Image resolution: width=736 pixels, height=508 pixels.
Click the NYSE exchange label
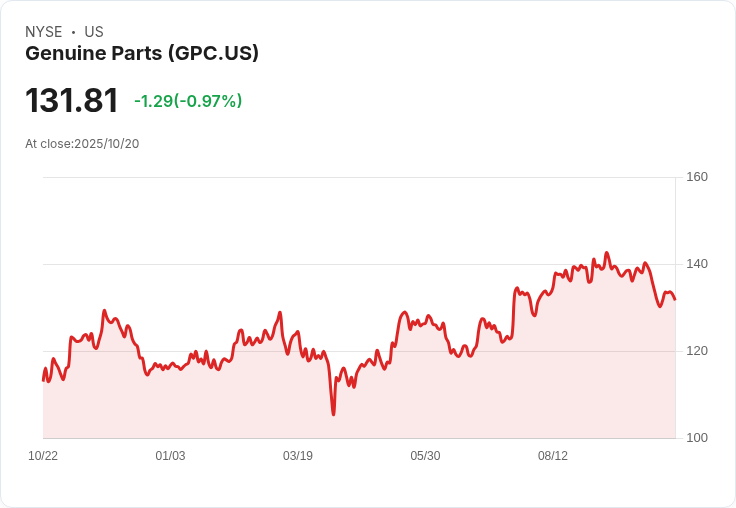44,32
